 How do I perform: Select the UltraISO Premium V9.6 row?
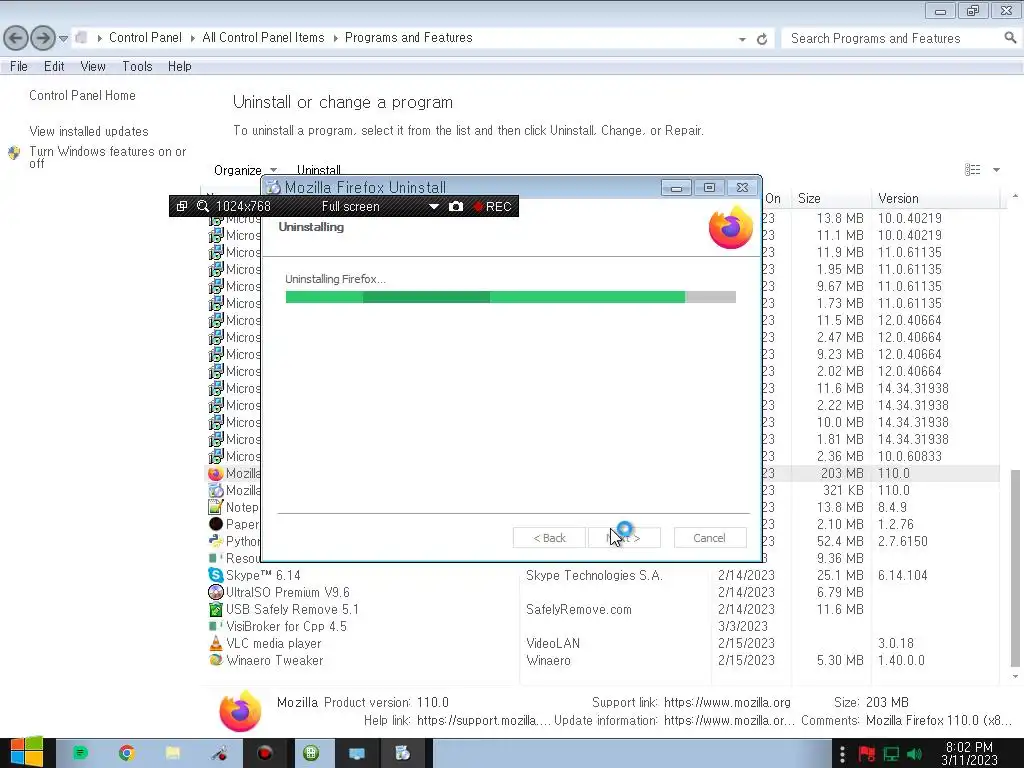[x=603, y=592]
